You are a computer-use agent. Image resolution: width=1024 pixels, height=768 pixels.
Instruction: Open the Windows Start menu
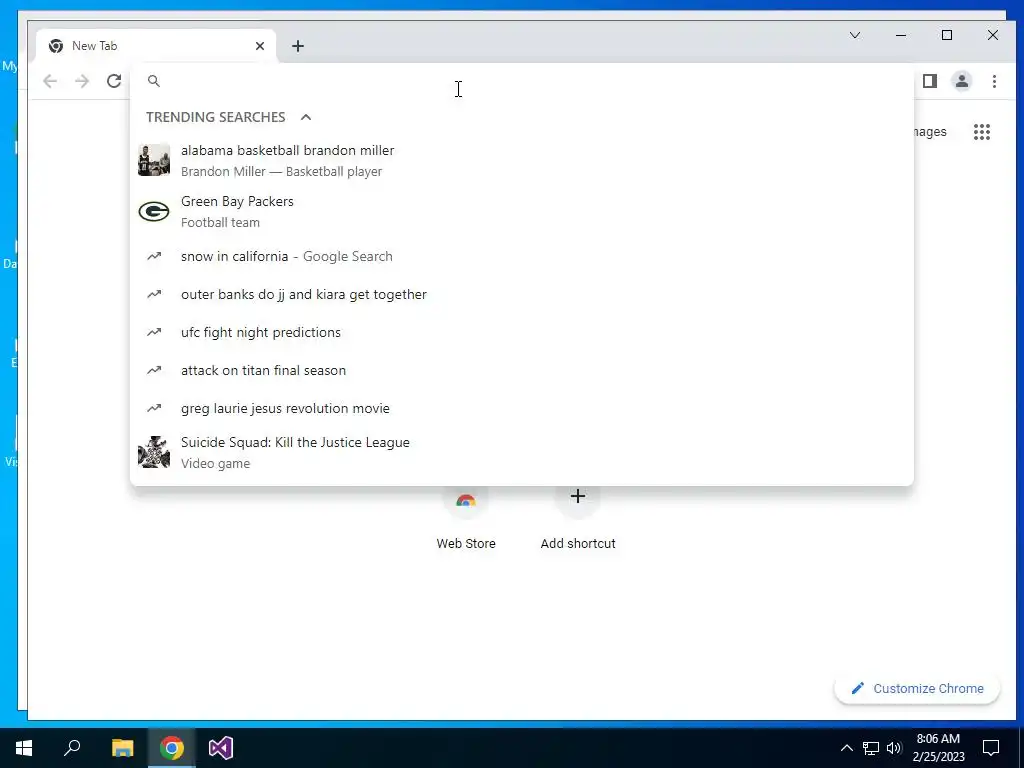tap(24, 748)
